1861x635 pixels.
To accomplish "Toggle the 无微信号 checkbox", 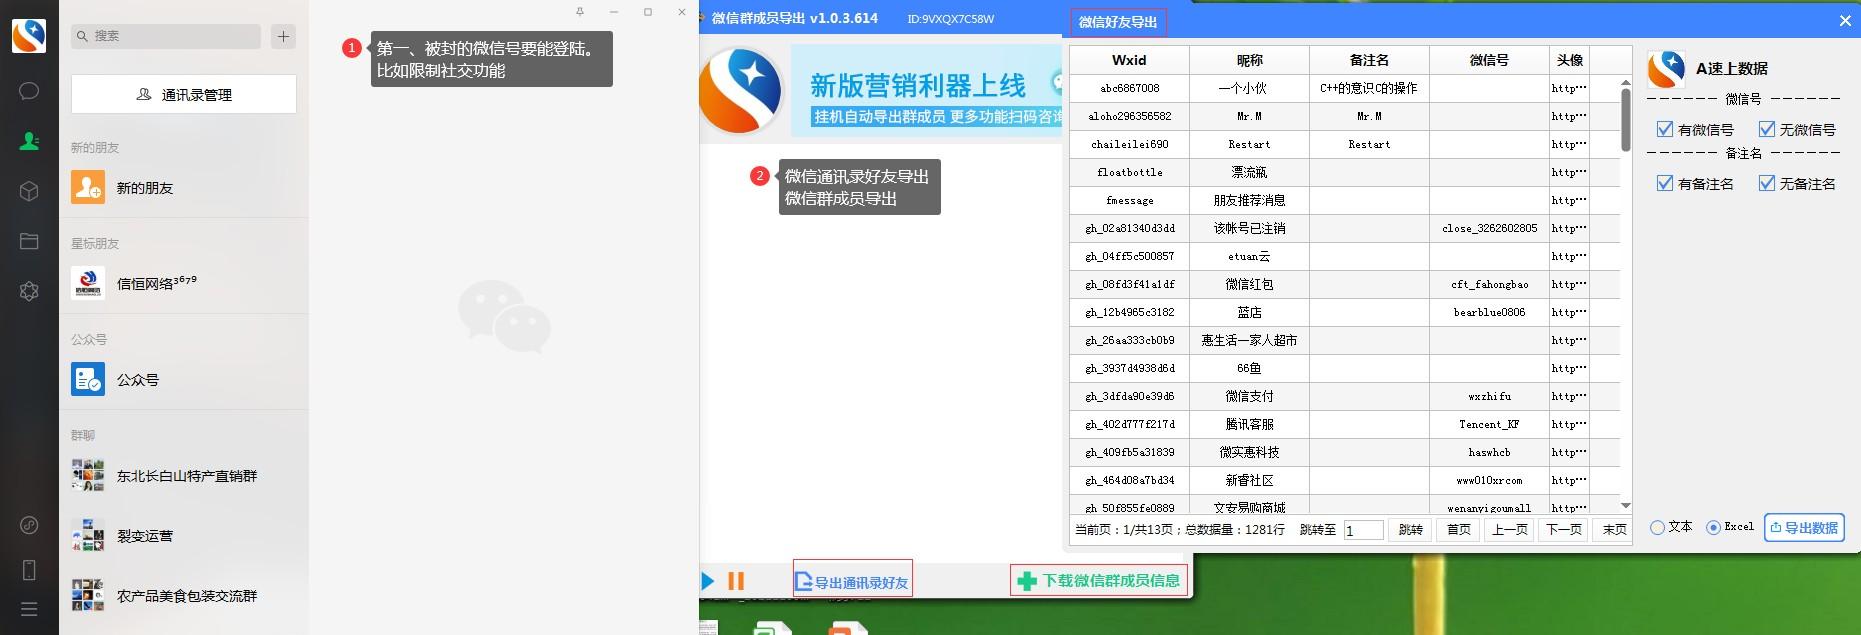I will click(1767, 129).
